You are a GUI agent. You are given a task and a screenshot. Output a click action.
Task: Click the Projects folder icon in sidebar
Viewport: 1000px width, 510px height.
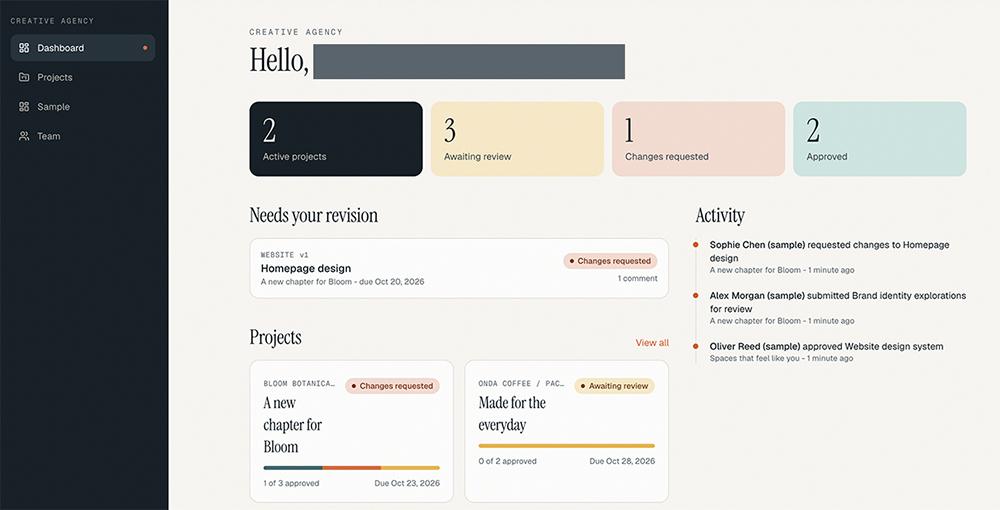[24, 77]
